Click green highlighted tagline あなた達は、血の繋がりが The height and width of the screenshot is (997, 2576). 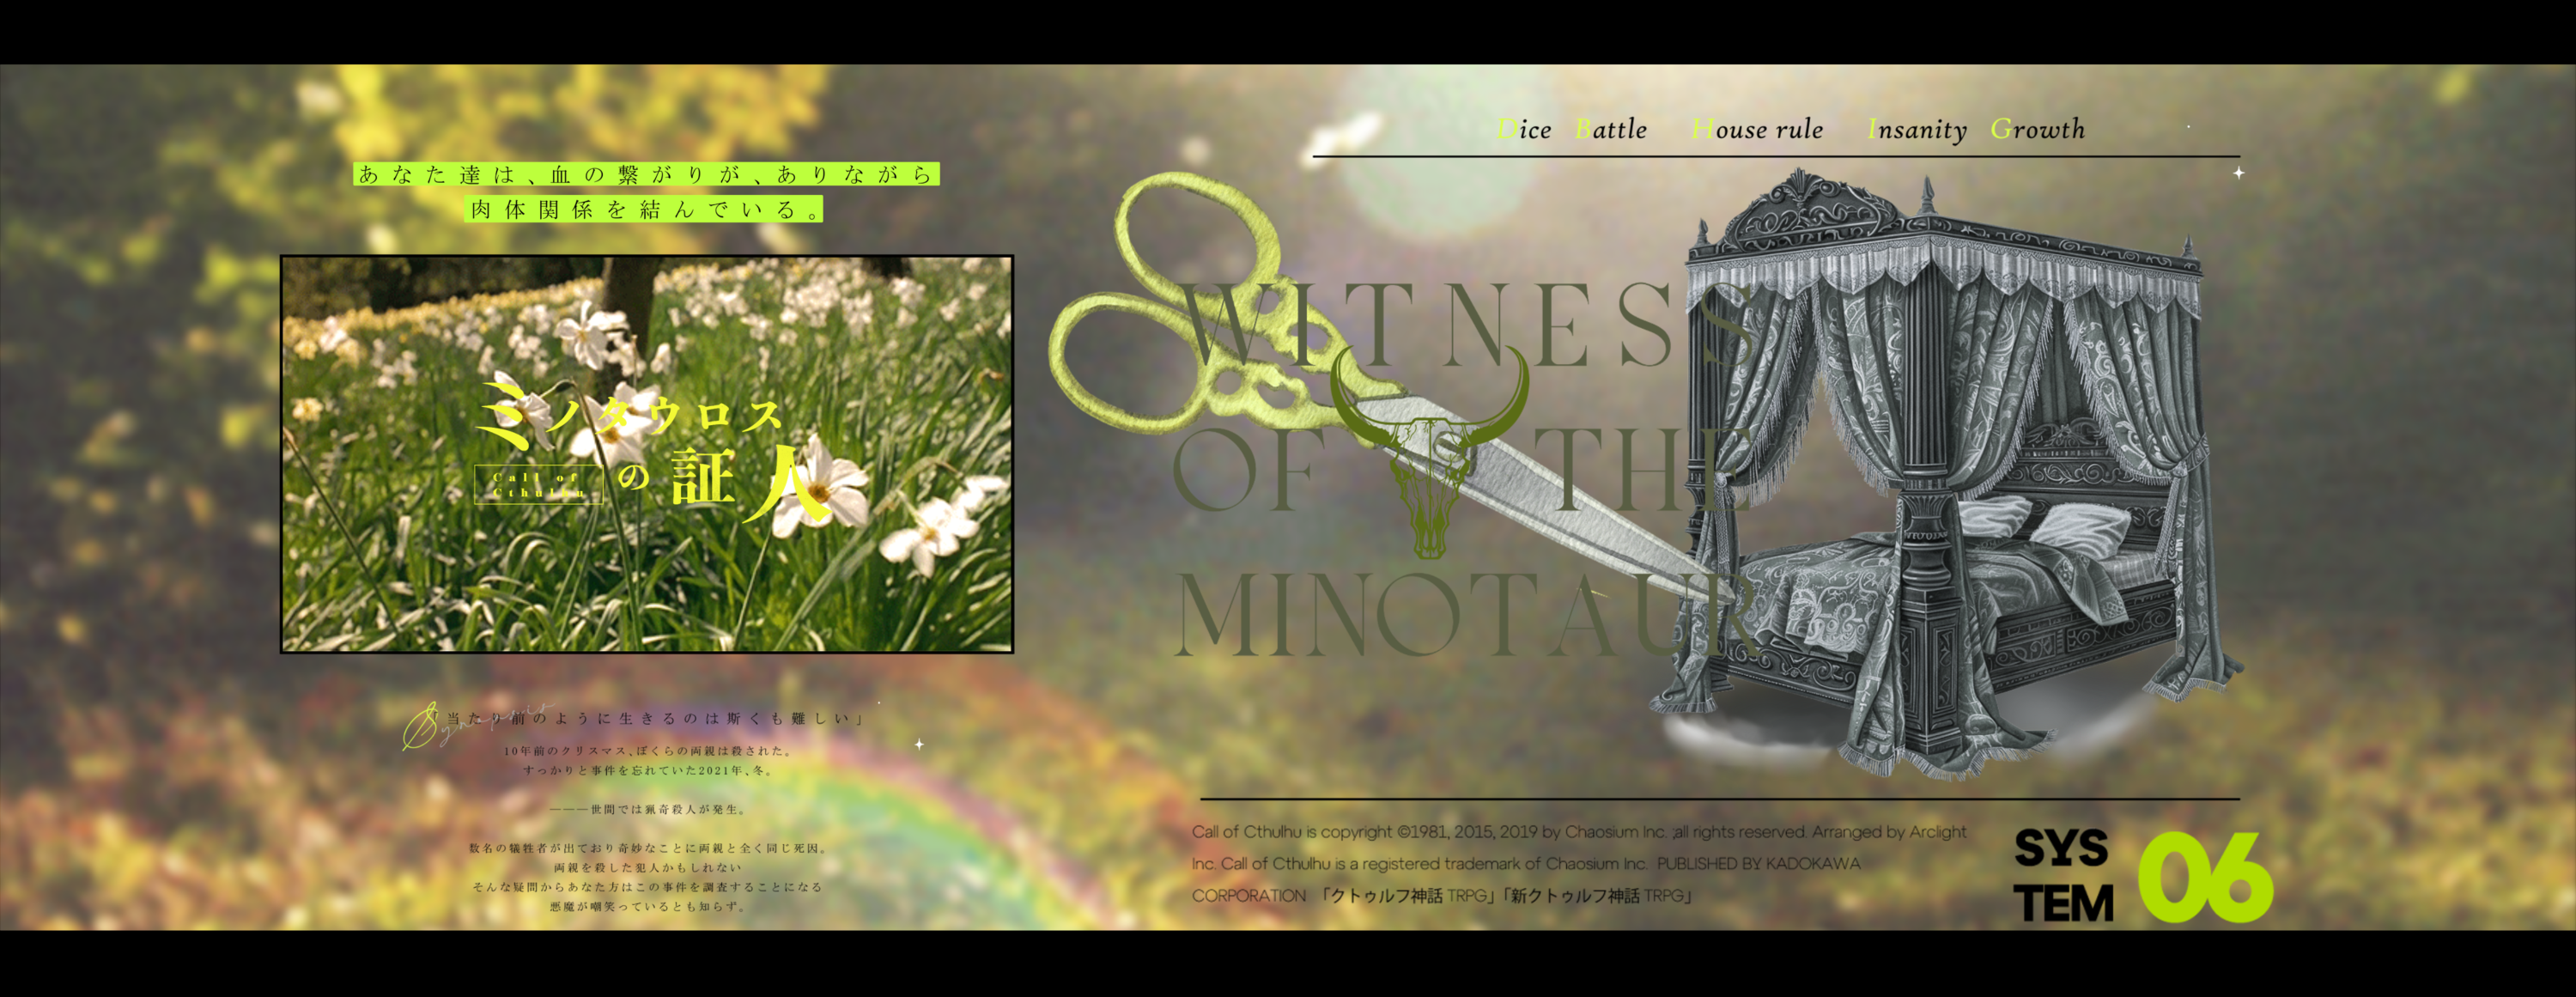[646, 175]
